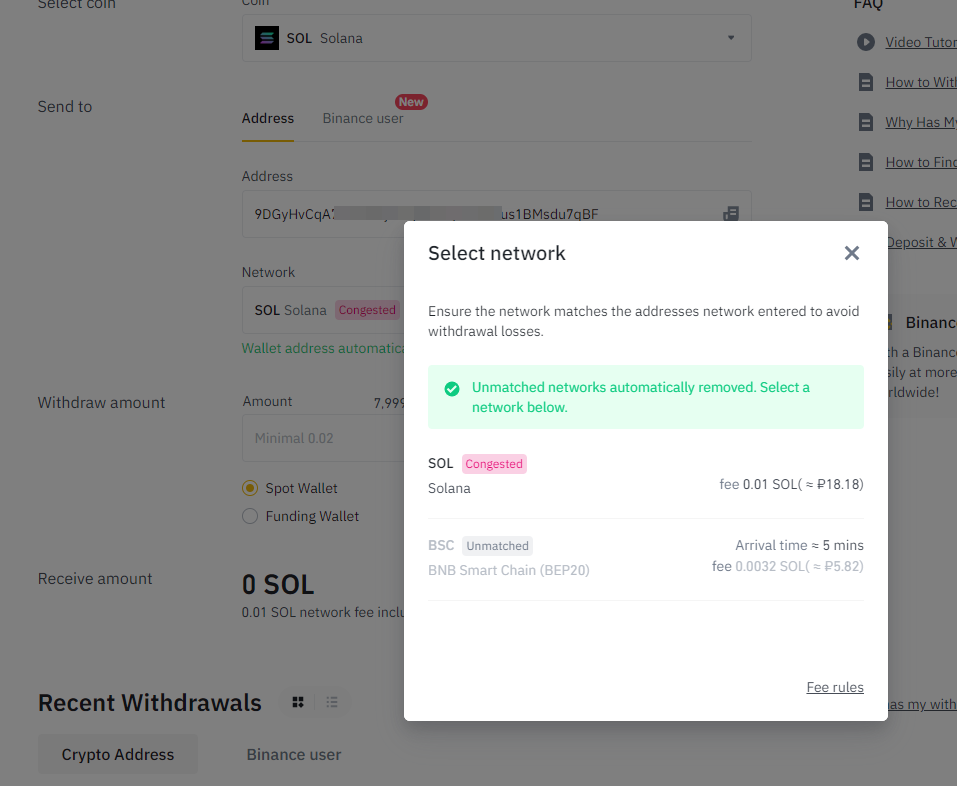This screenshot has height=786, width=957.
Task: Close the Select network dialog
Action: tap(851, 253)
